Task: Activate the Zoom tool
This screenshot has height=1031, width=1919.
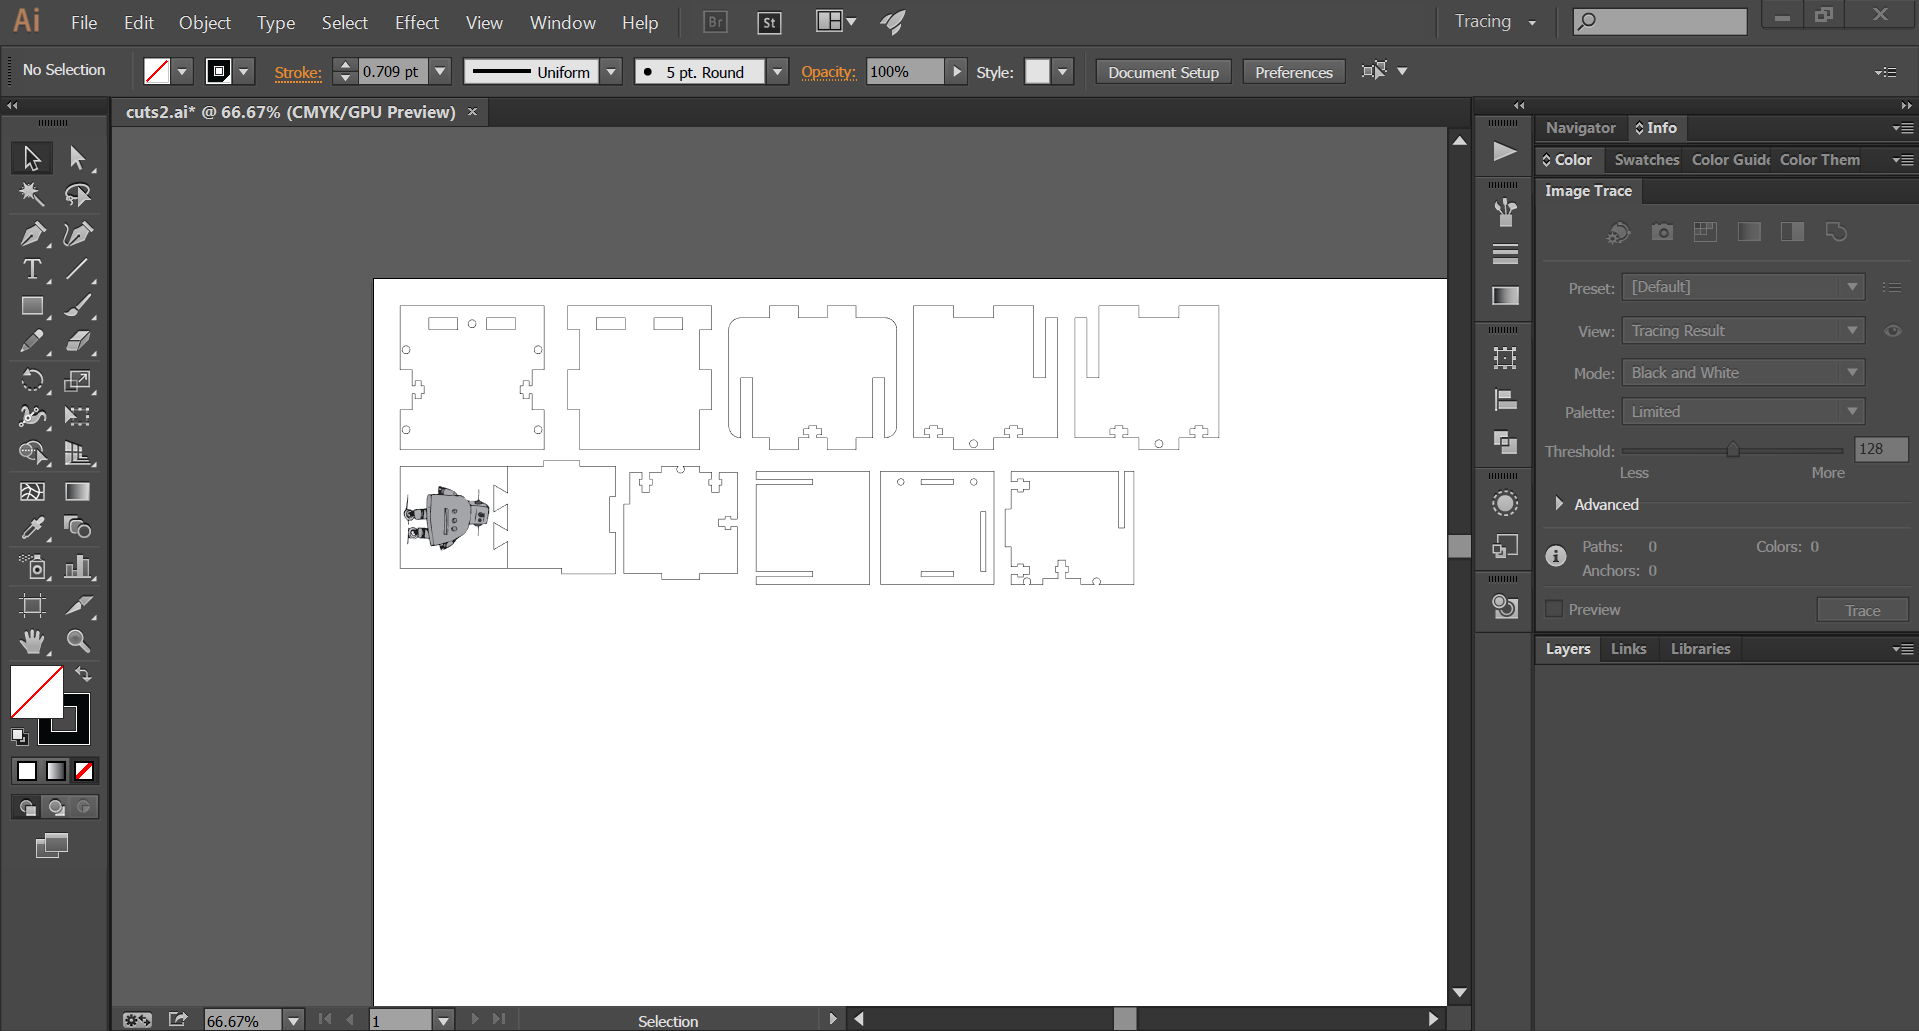Action: pos(78,641)
